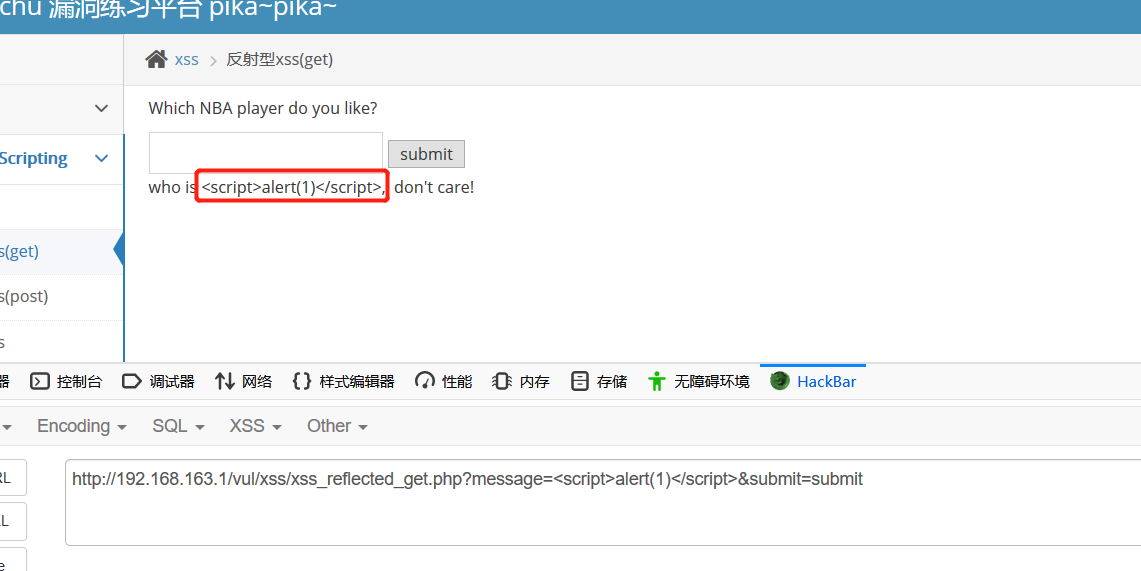This screenshot has height=571, width=1141.
Task: Open the 内存 memory tab
Action: tap(521, 381)
